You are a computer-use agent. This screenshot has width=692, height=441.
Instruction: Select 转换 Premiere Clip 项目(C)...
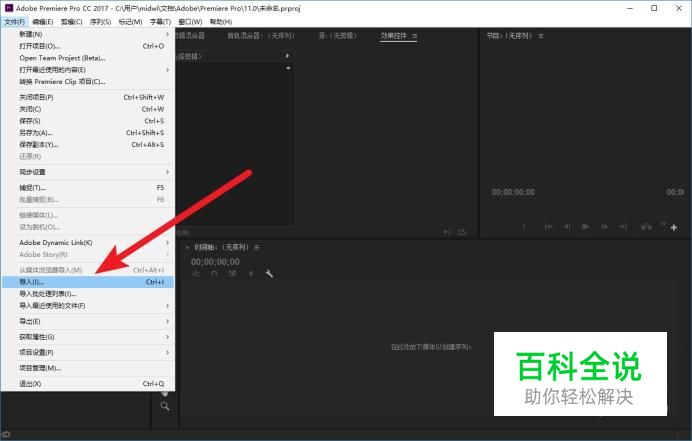[x=88, y=82]
